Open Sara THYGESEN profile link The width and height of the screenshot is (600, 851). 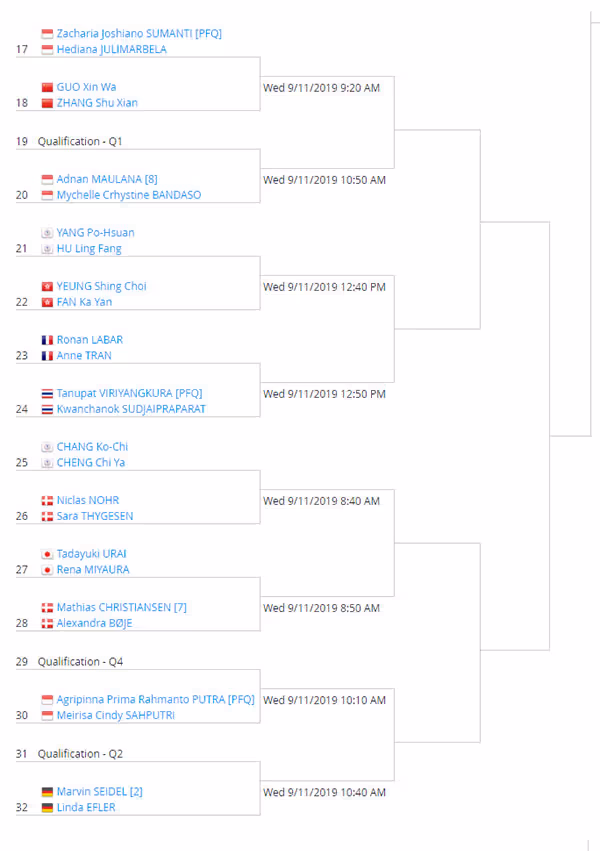click(x=95, y=516)
